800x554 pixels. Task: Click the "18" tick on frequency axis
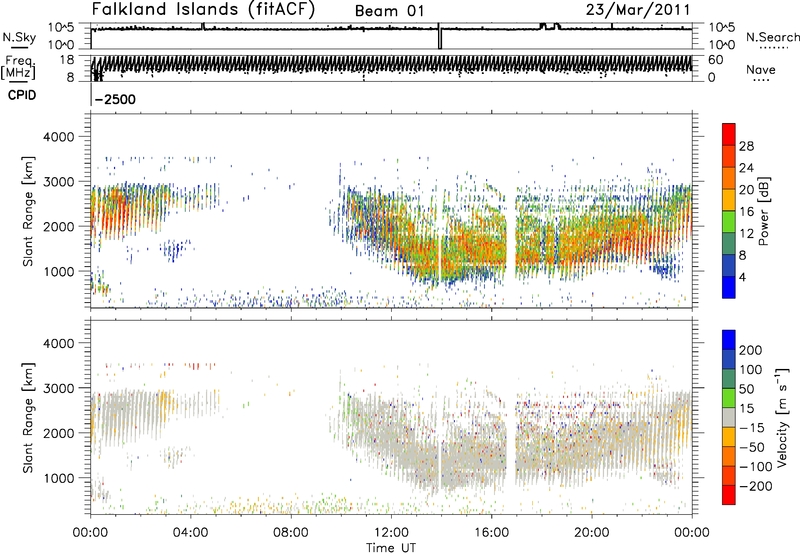[x=67, y=60]
